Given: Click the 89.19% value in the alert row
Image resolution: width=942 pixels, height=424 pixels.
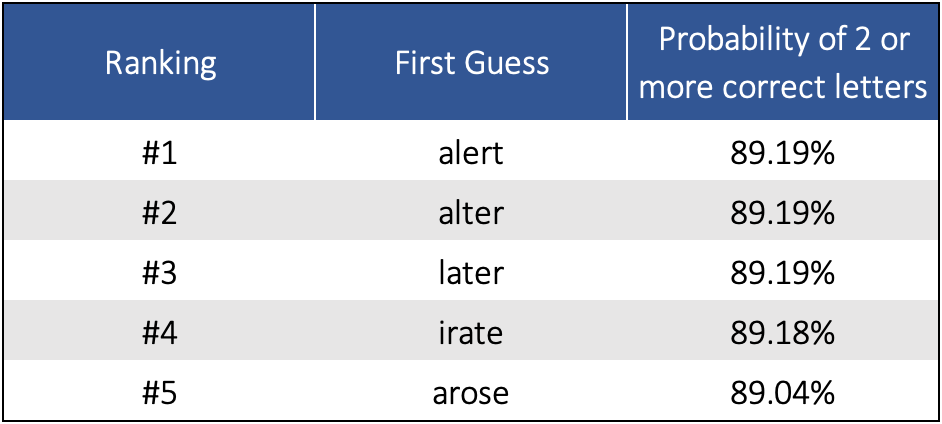Looking at the screenshot, I should (783, 156).
